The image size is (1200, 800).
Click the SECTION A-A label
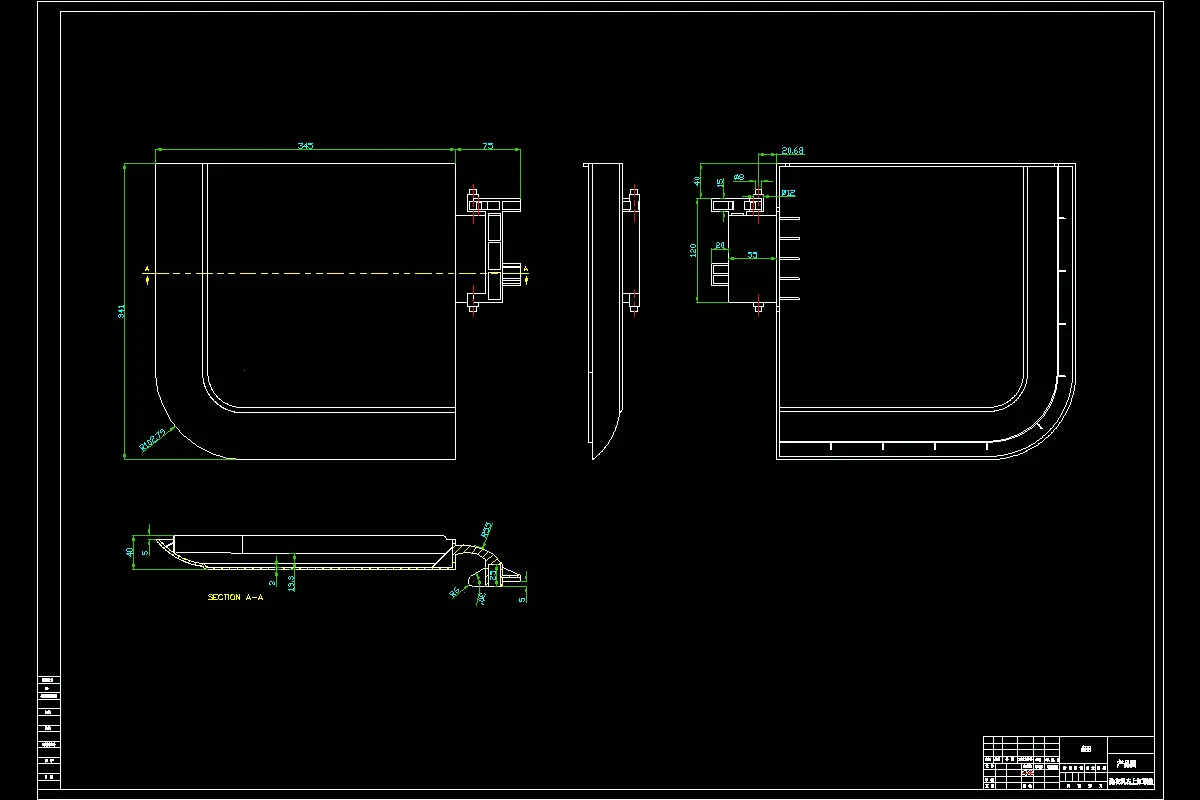pos(236,597)
